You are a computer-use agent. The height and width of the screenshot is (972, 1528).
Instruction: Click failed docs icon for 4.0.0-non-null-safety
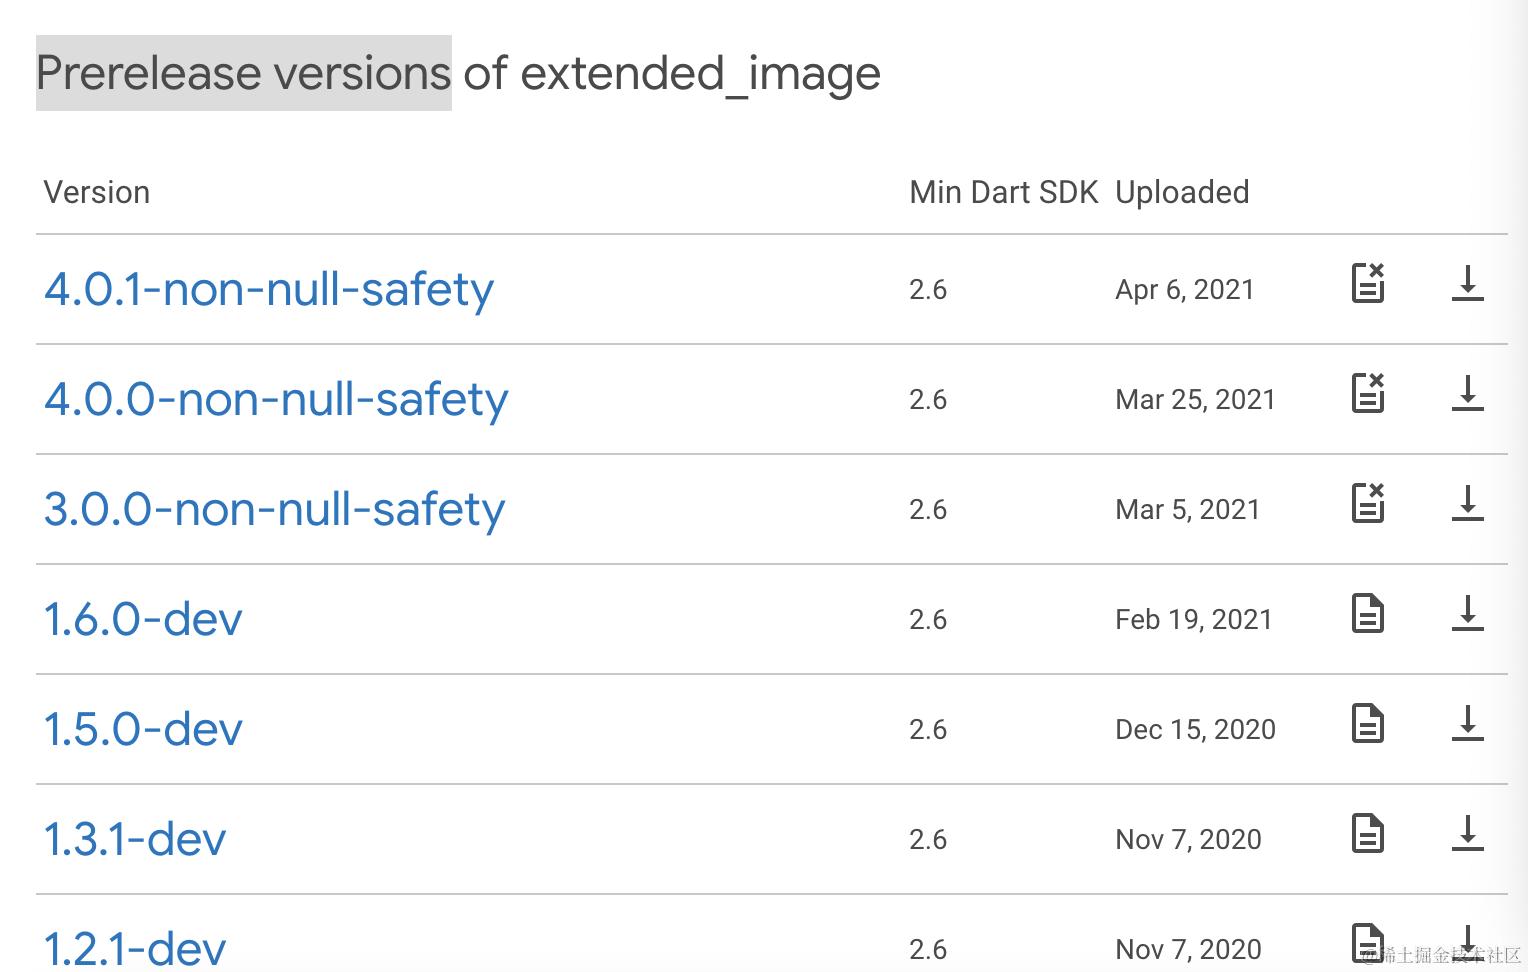1367,393
